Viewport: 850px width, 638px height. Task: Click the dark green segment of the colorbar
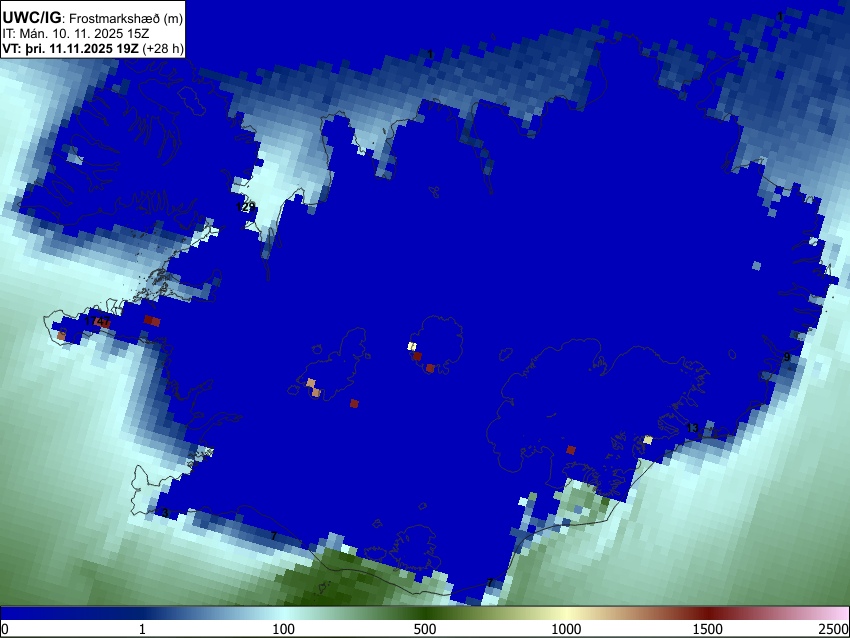coord(425,613)
